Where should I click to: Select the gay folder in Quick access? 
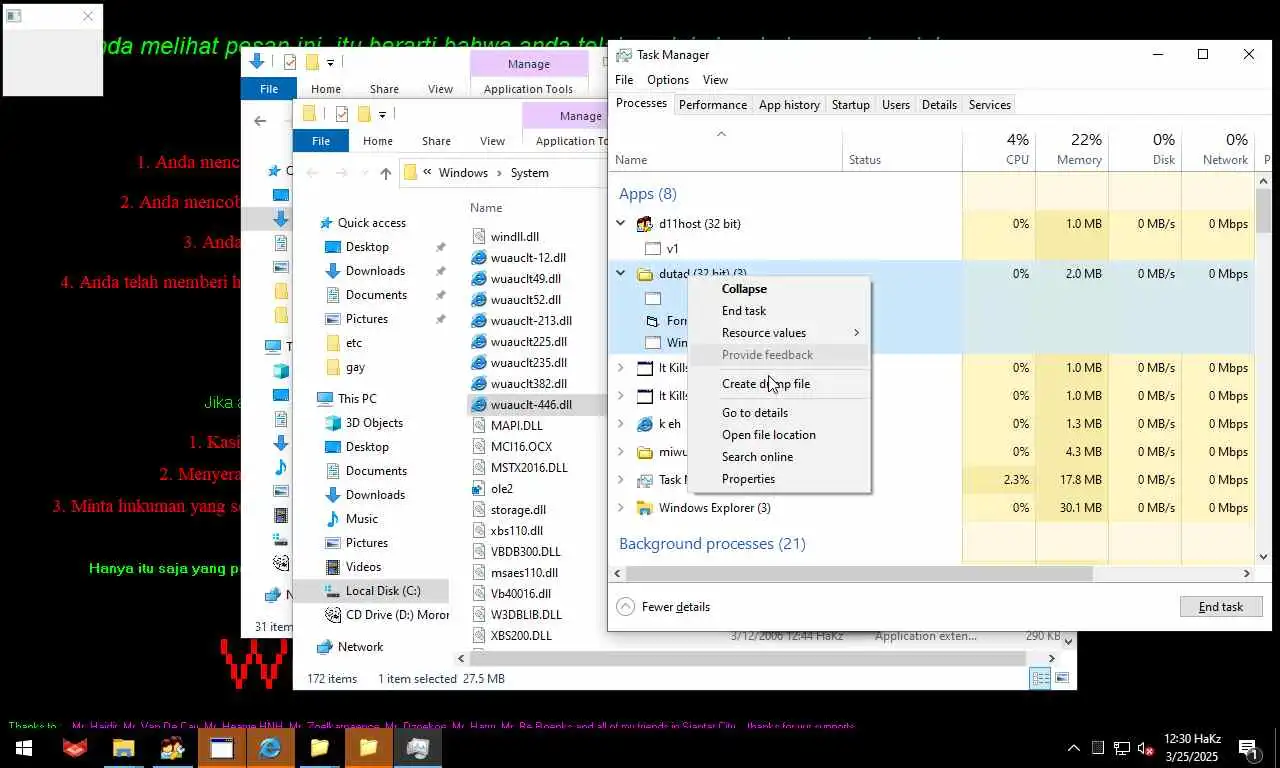(355, 367)
